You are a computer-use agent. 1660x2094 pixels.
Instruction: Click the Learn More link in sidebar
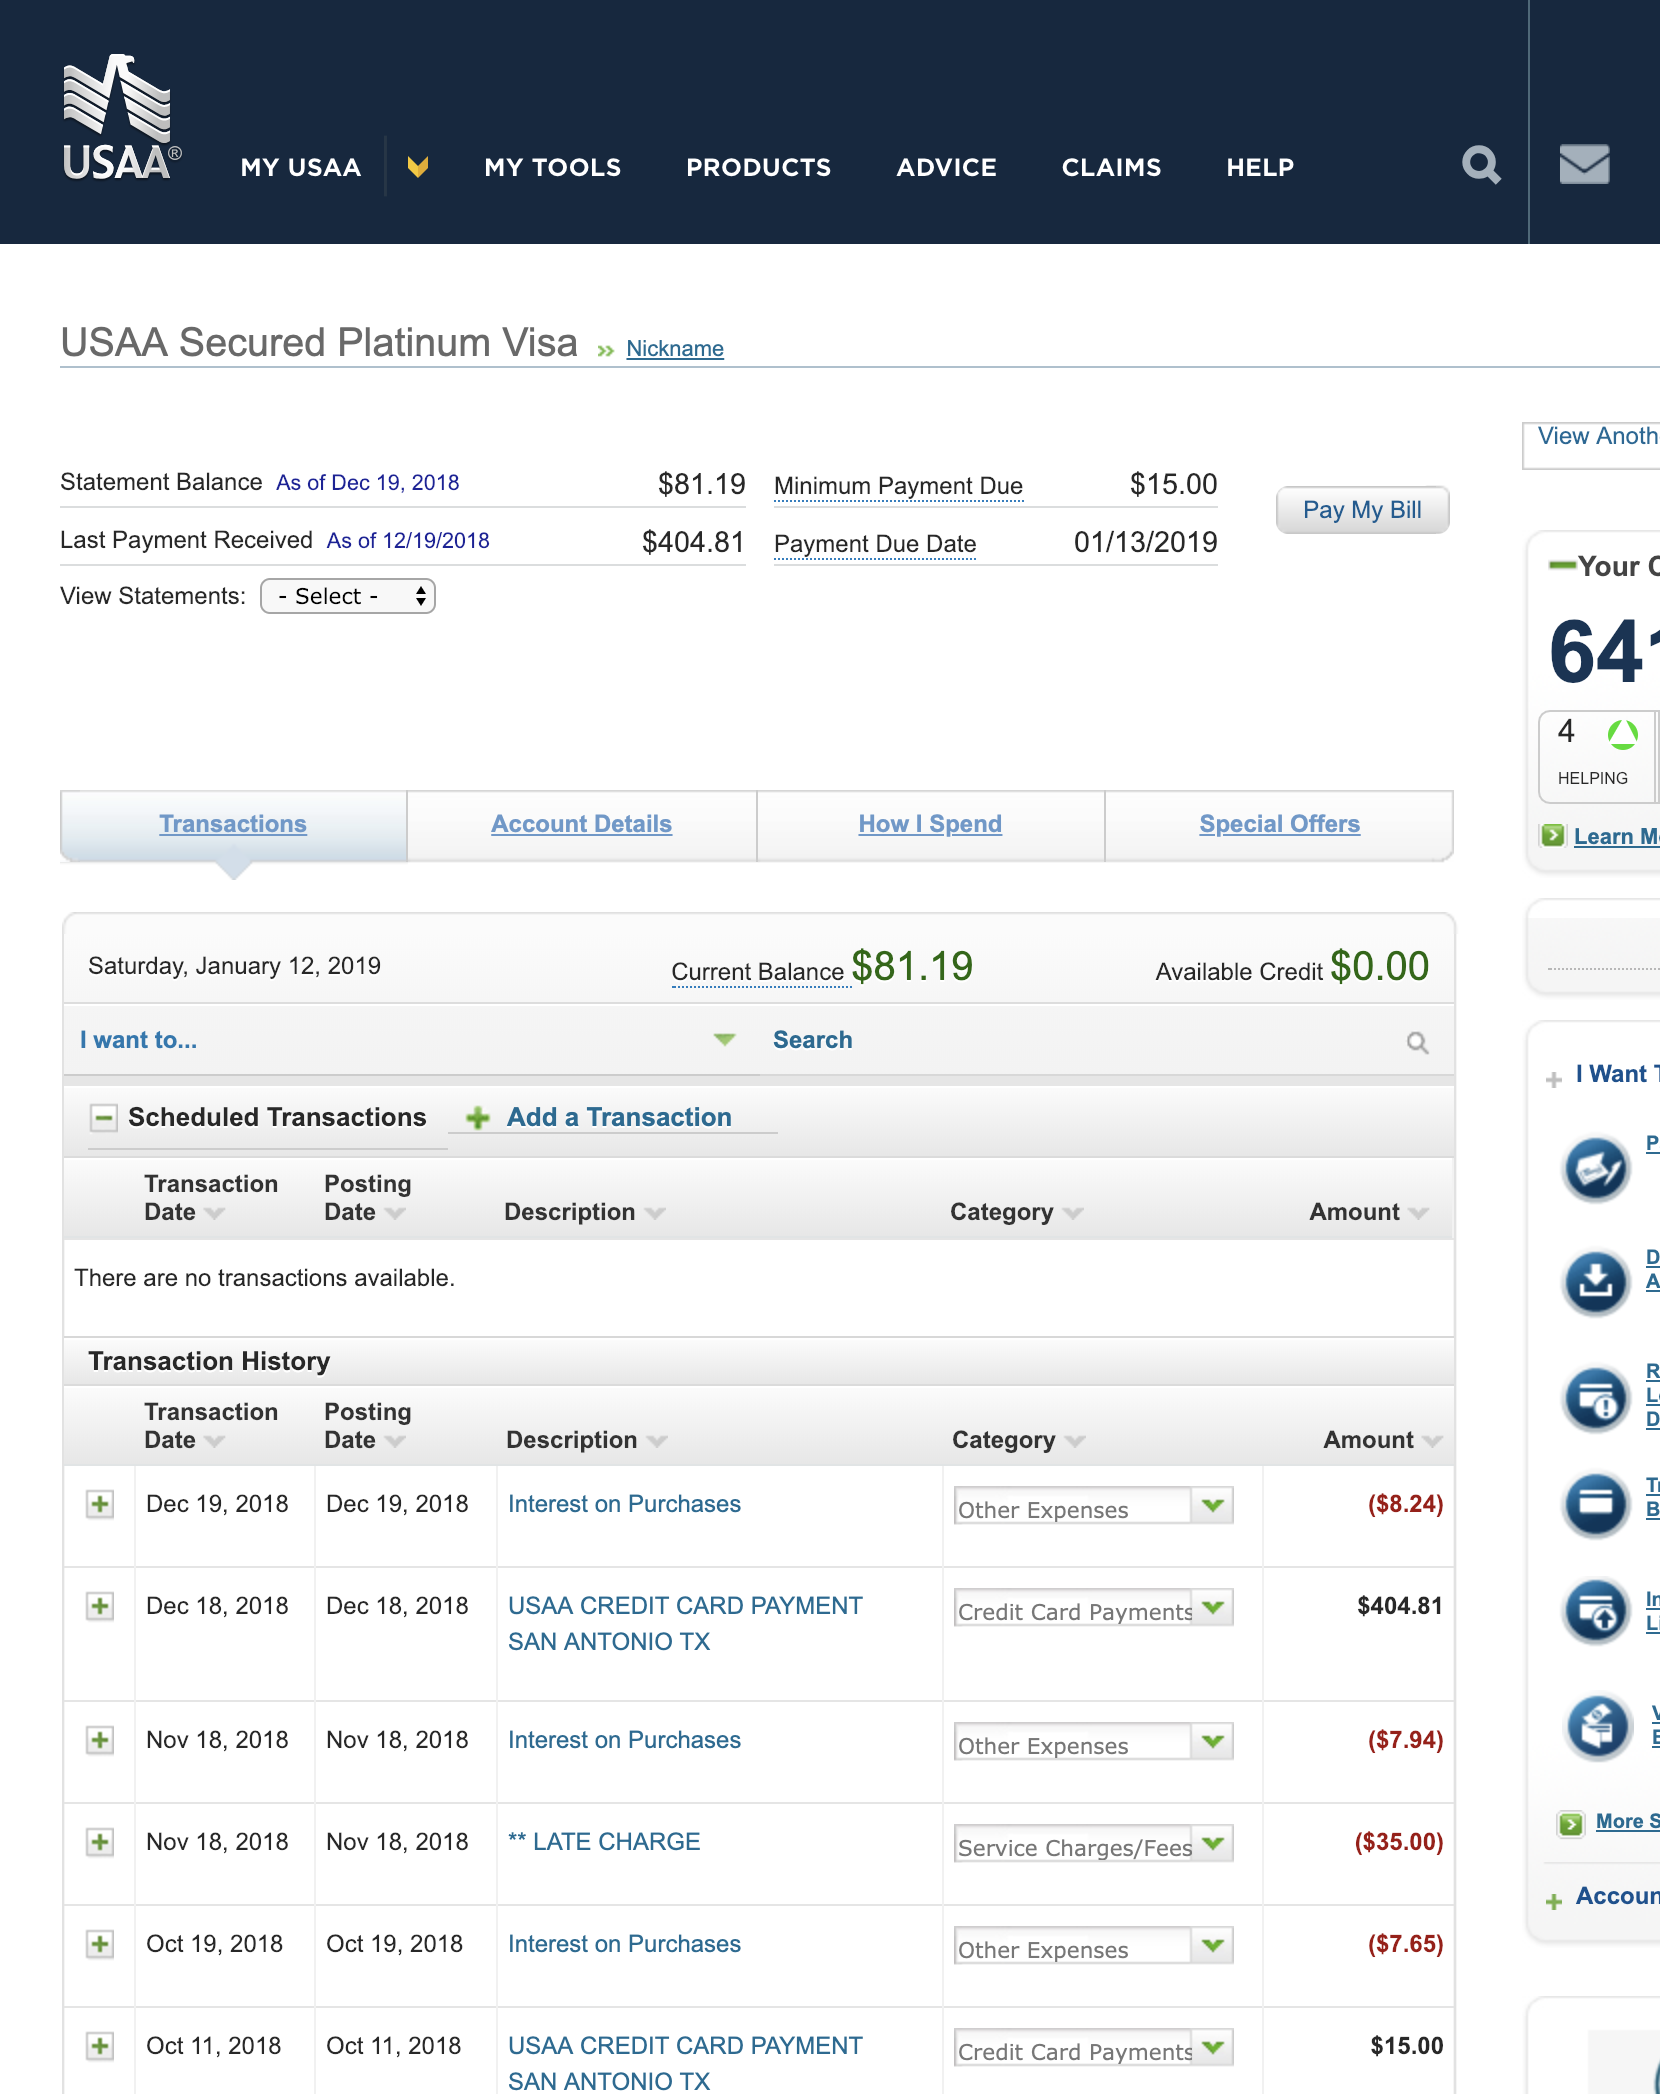point(1616,837)
